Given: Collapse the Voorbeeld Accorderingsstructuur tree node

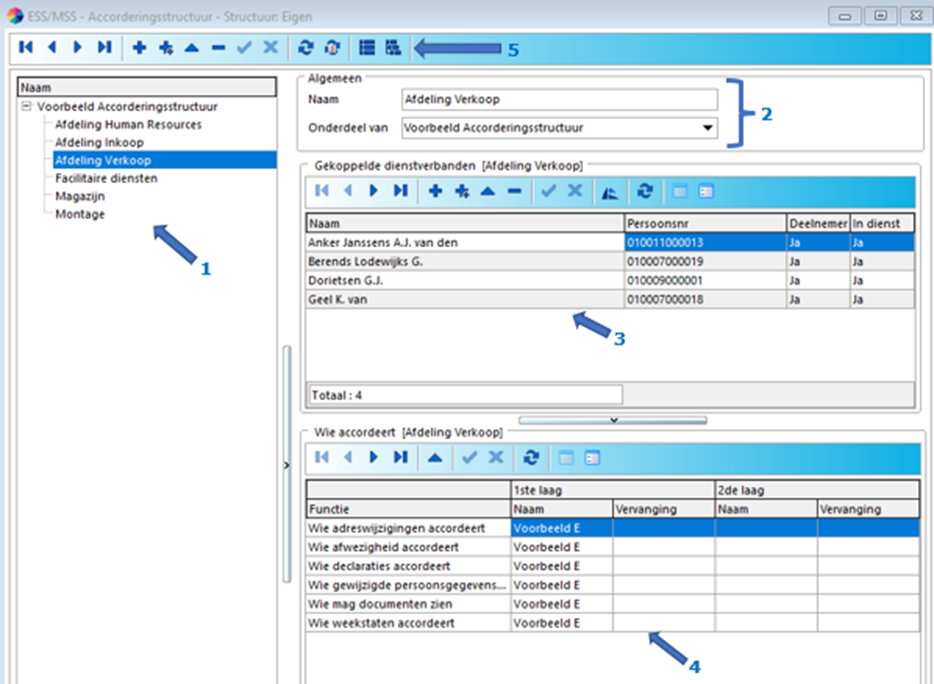Looking at the screenshot, I should (x=27, y=106).
